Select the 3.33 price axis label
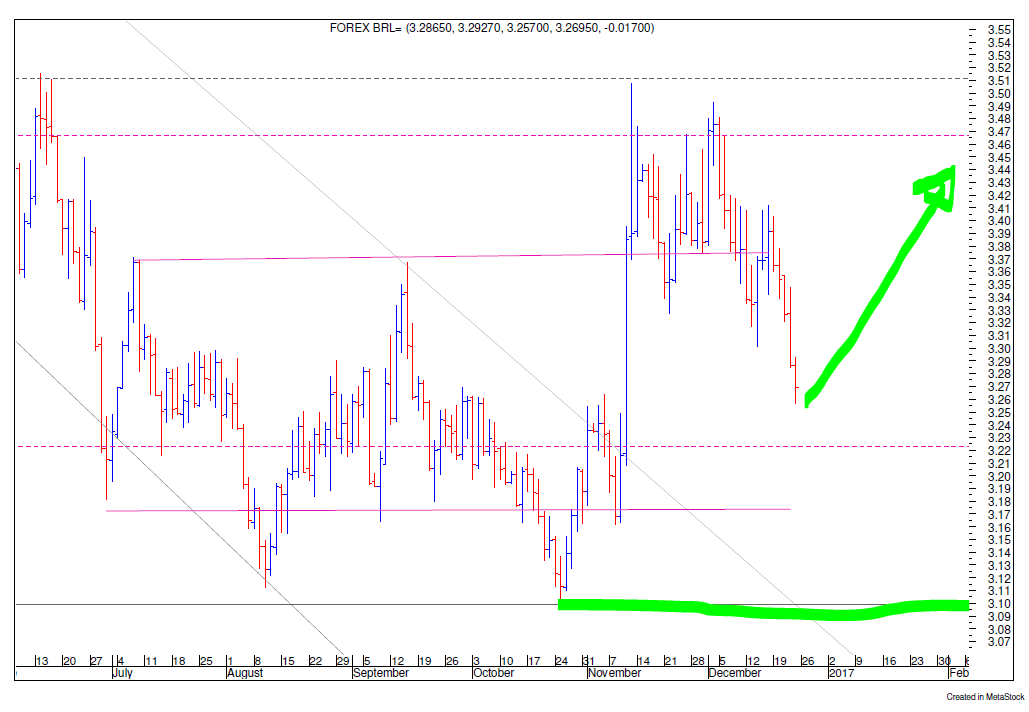This screenshot has height=712, width=1029. (x=999, y=310)
